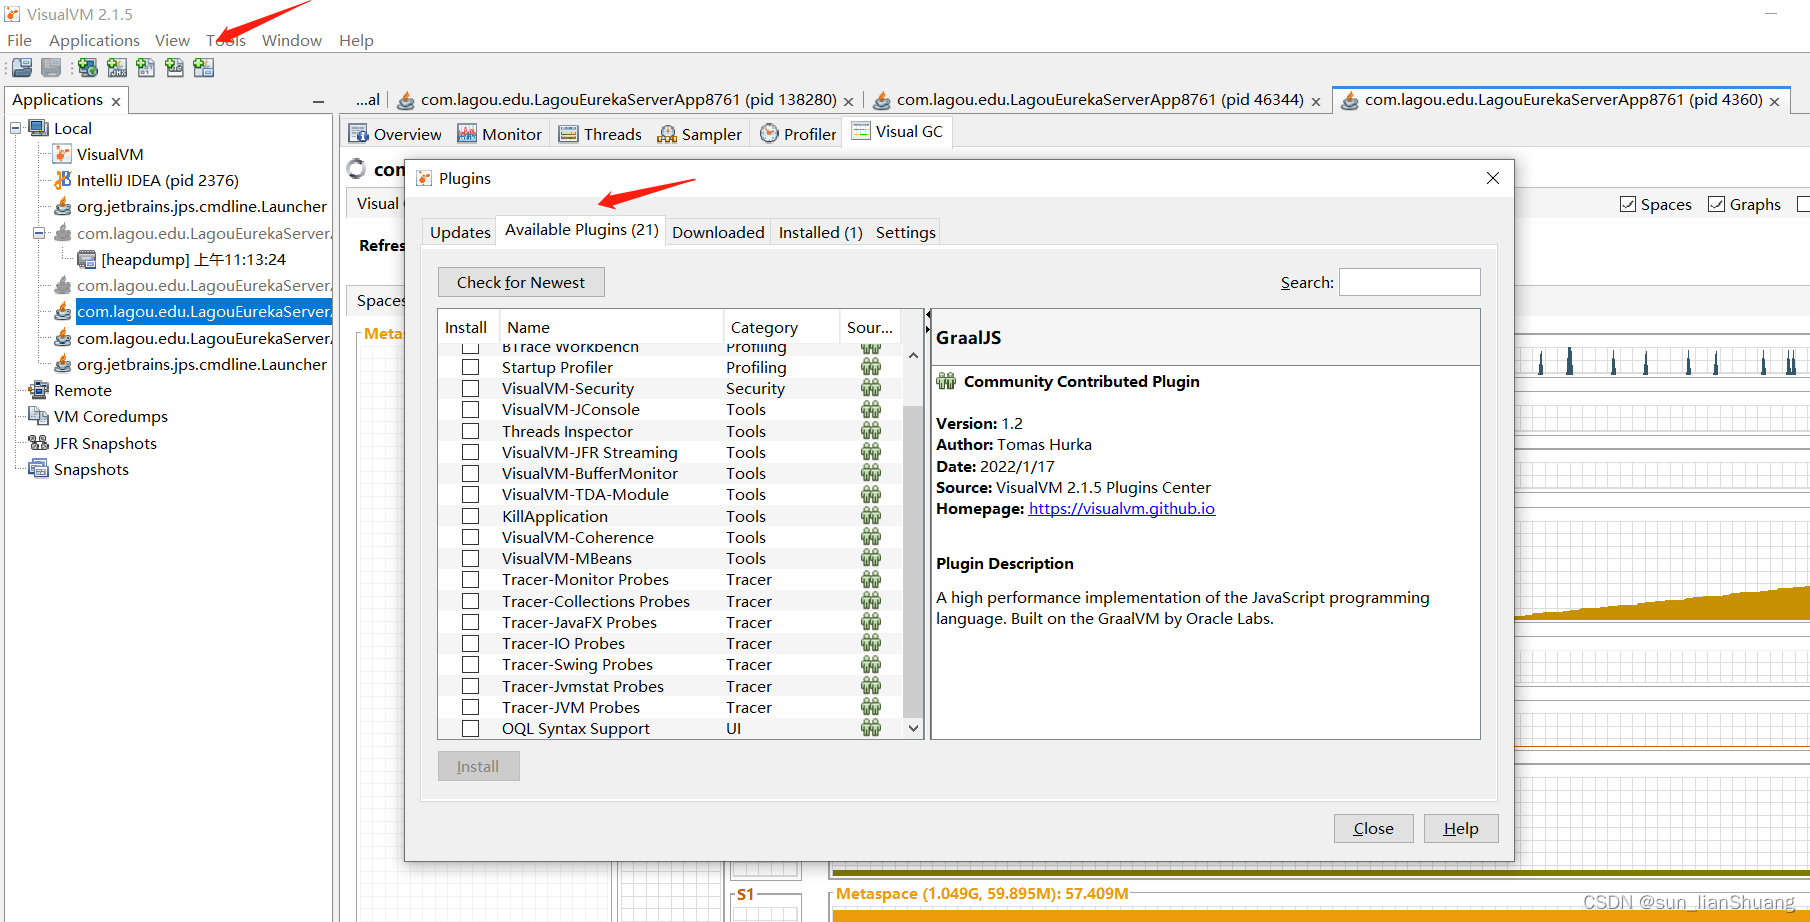The image size is (1810, 922).
Task: Open the View menu
Action: point(172,40)
